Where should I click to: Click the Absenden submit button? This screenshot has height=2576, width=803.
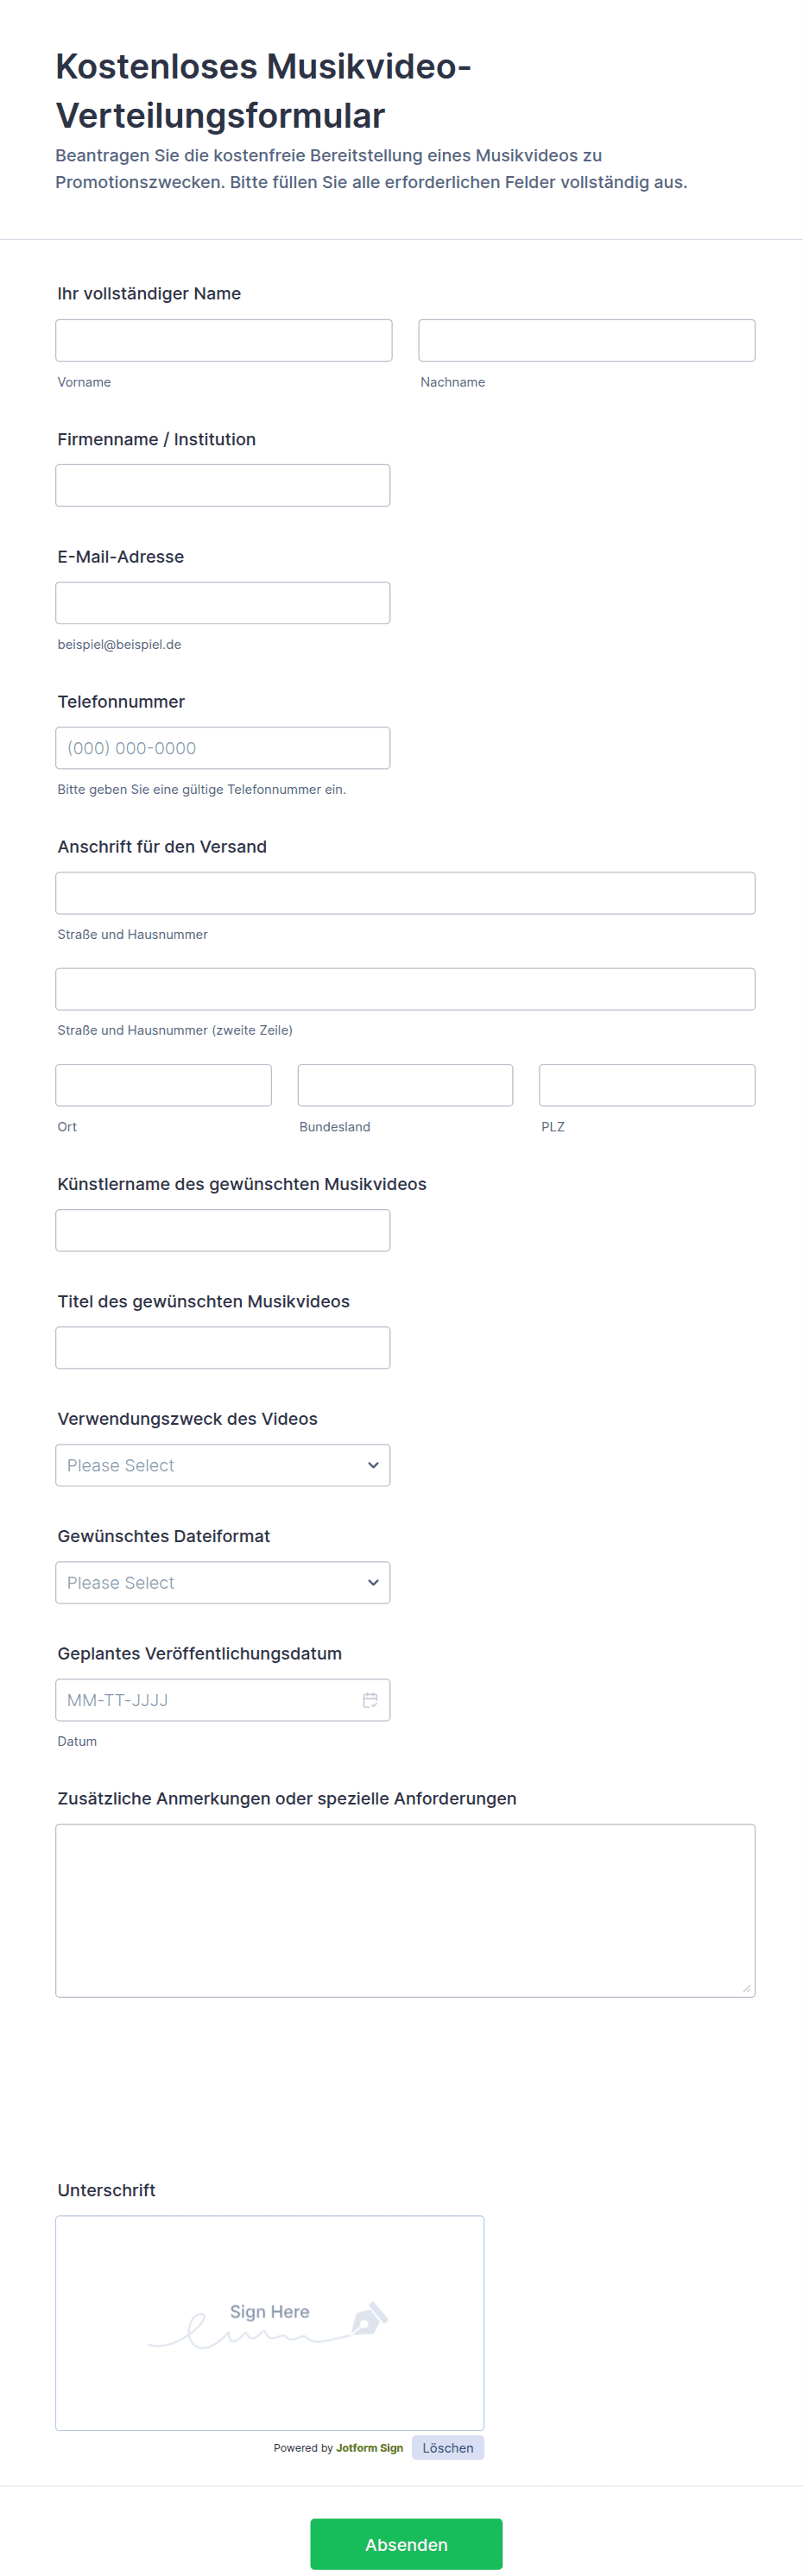[406, 2543]
